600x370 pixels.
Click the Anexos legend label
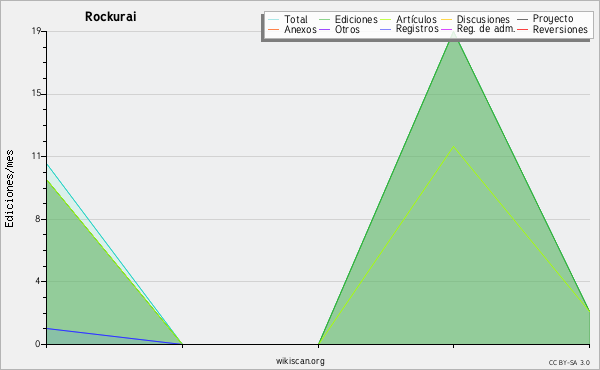(300, 29)
